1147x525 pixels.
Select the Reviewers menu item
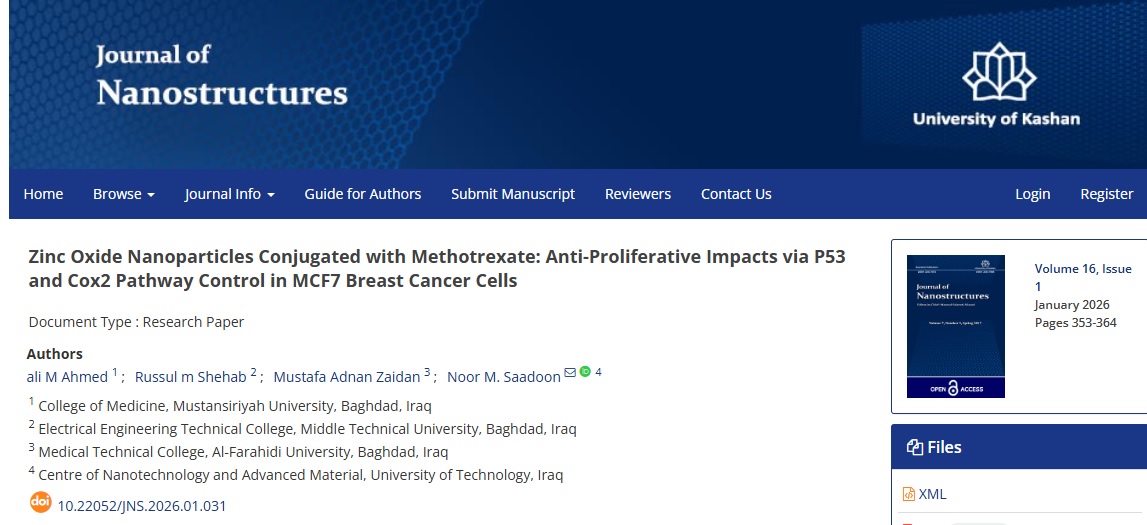pos(638,194)
